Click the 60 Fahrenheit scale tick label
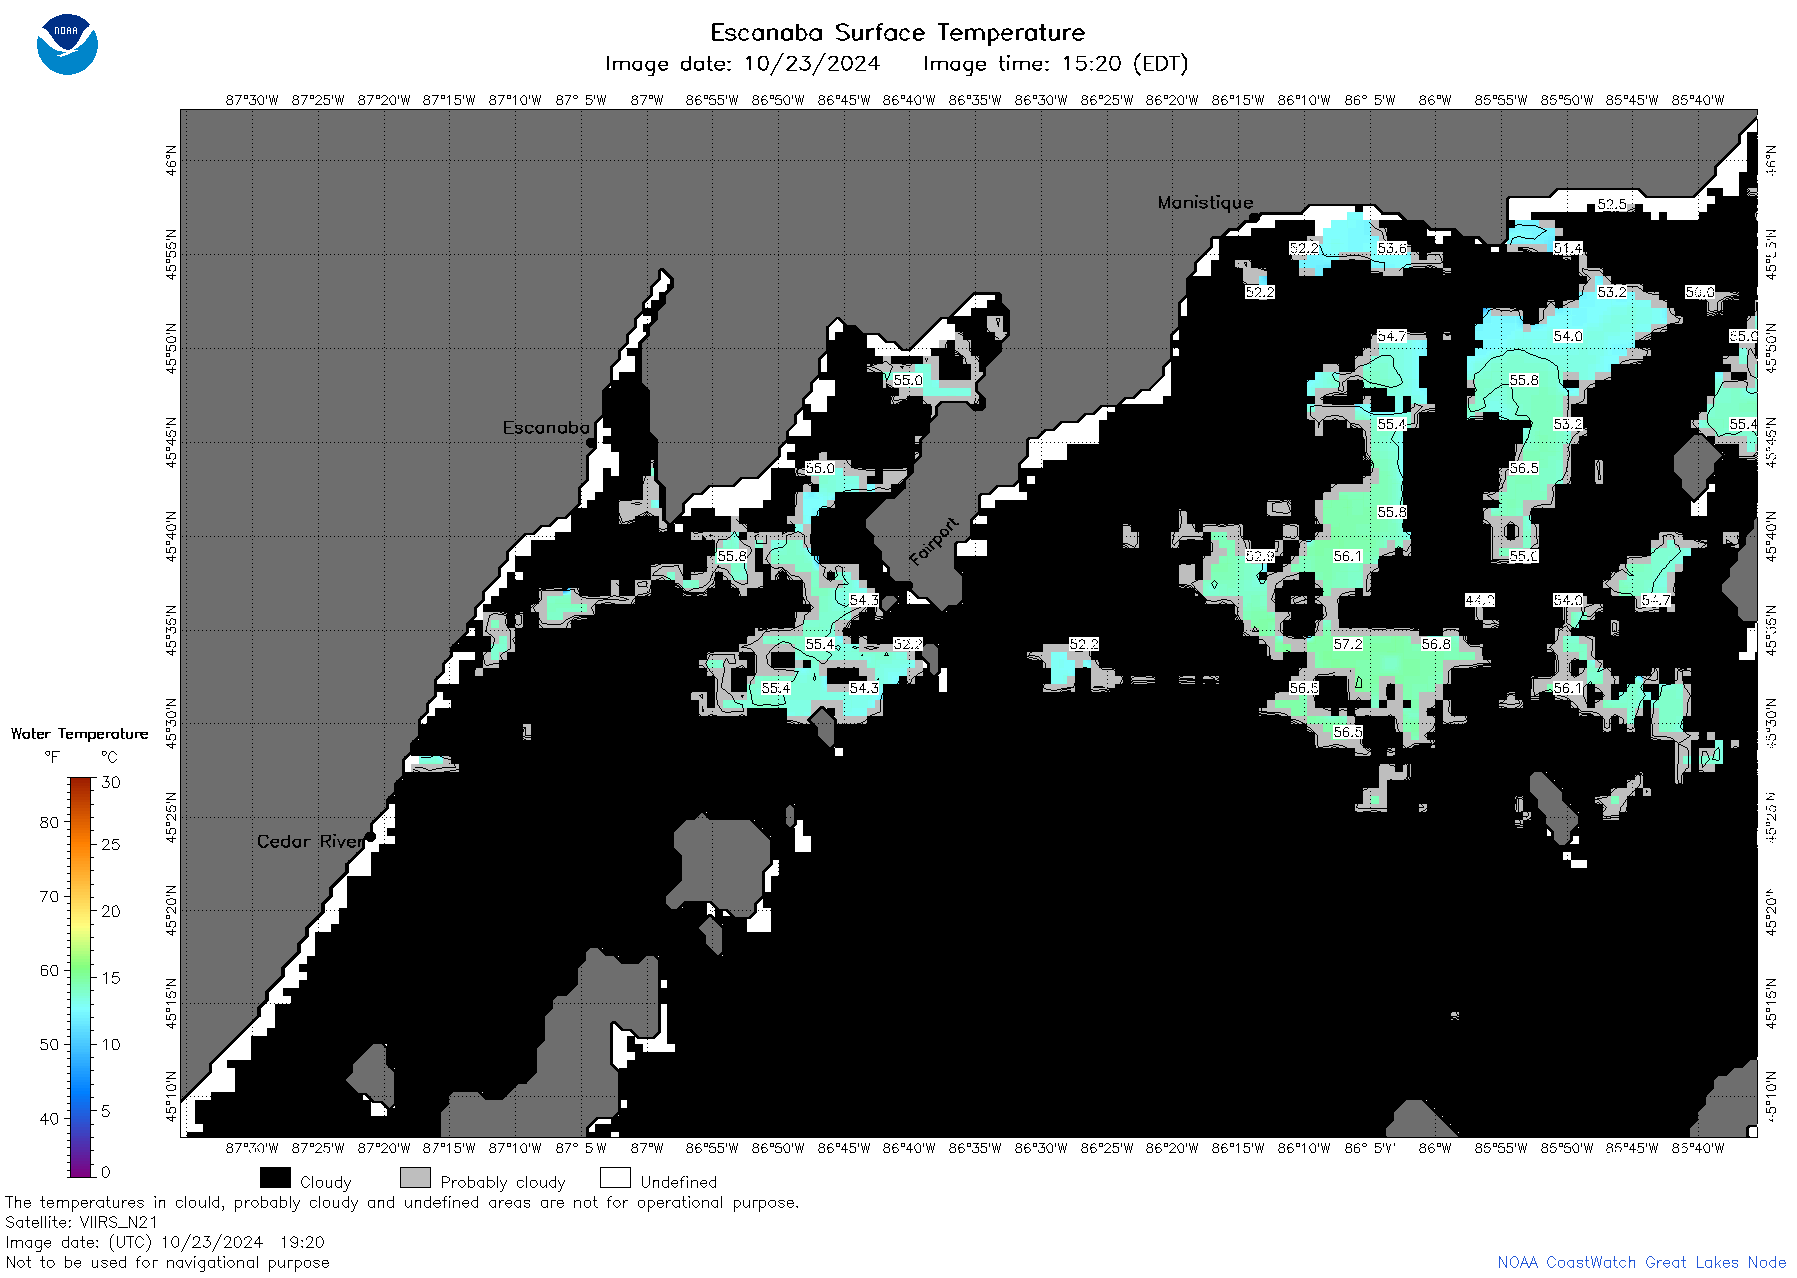This screenshot has width=1797, height=1278. point(49,970)
